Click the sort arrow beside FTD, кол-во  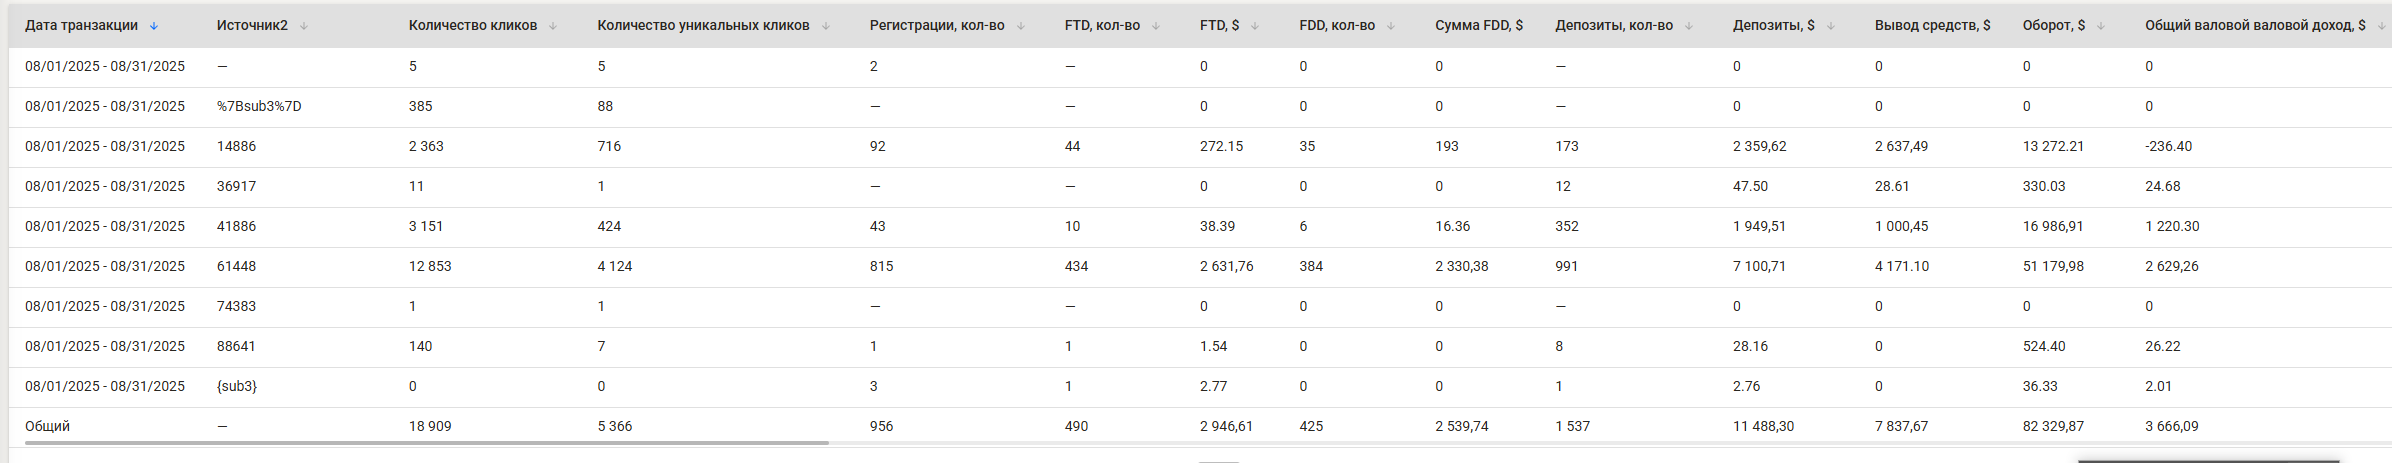[x=1155, y=26]
